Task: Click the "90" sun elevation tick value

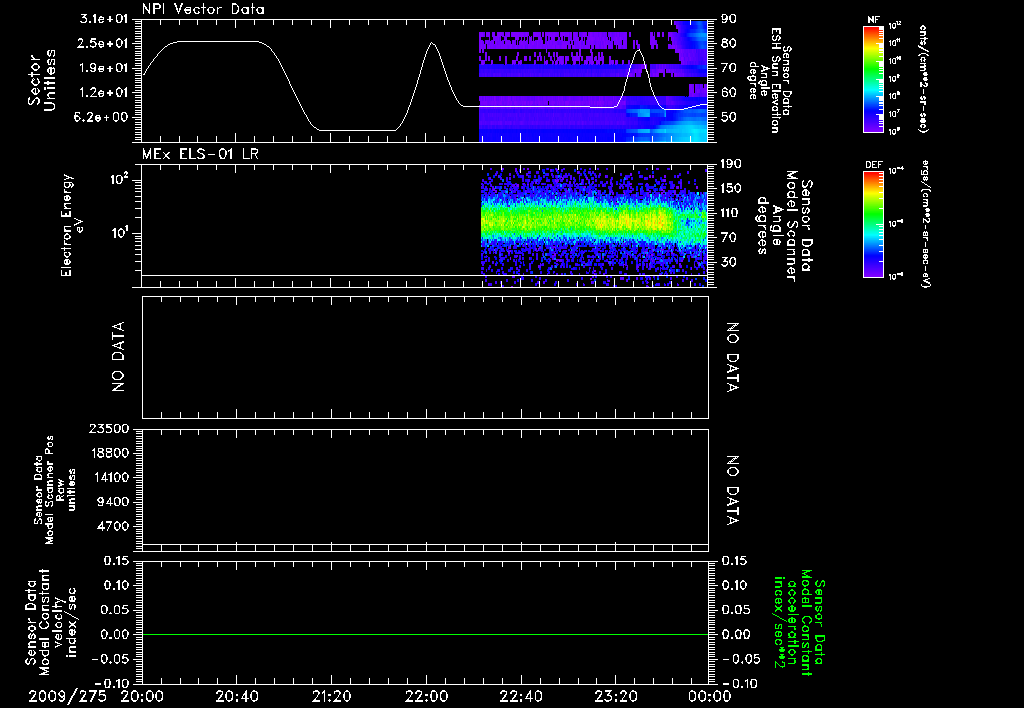Action: (x=728, y=19)
